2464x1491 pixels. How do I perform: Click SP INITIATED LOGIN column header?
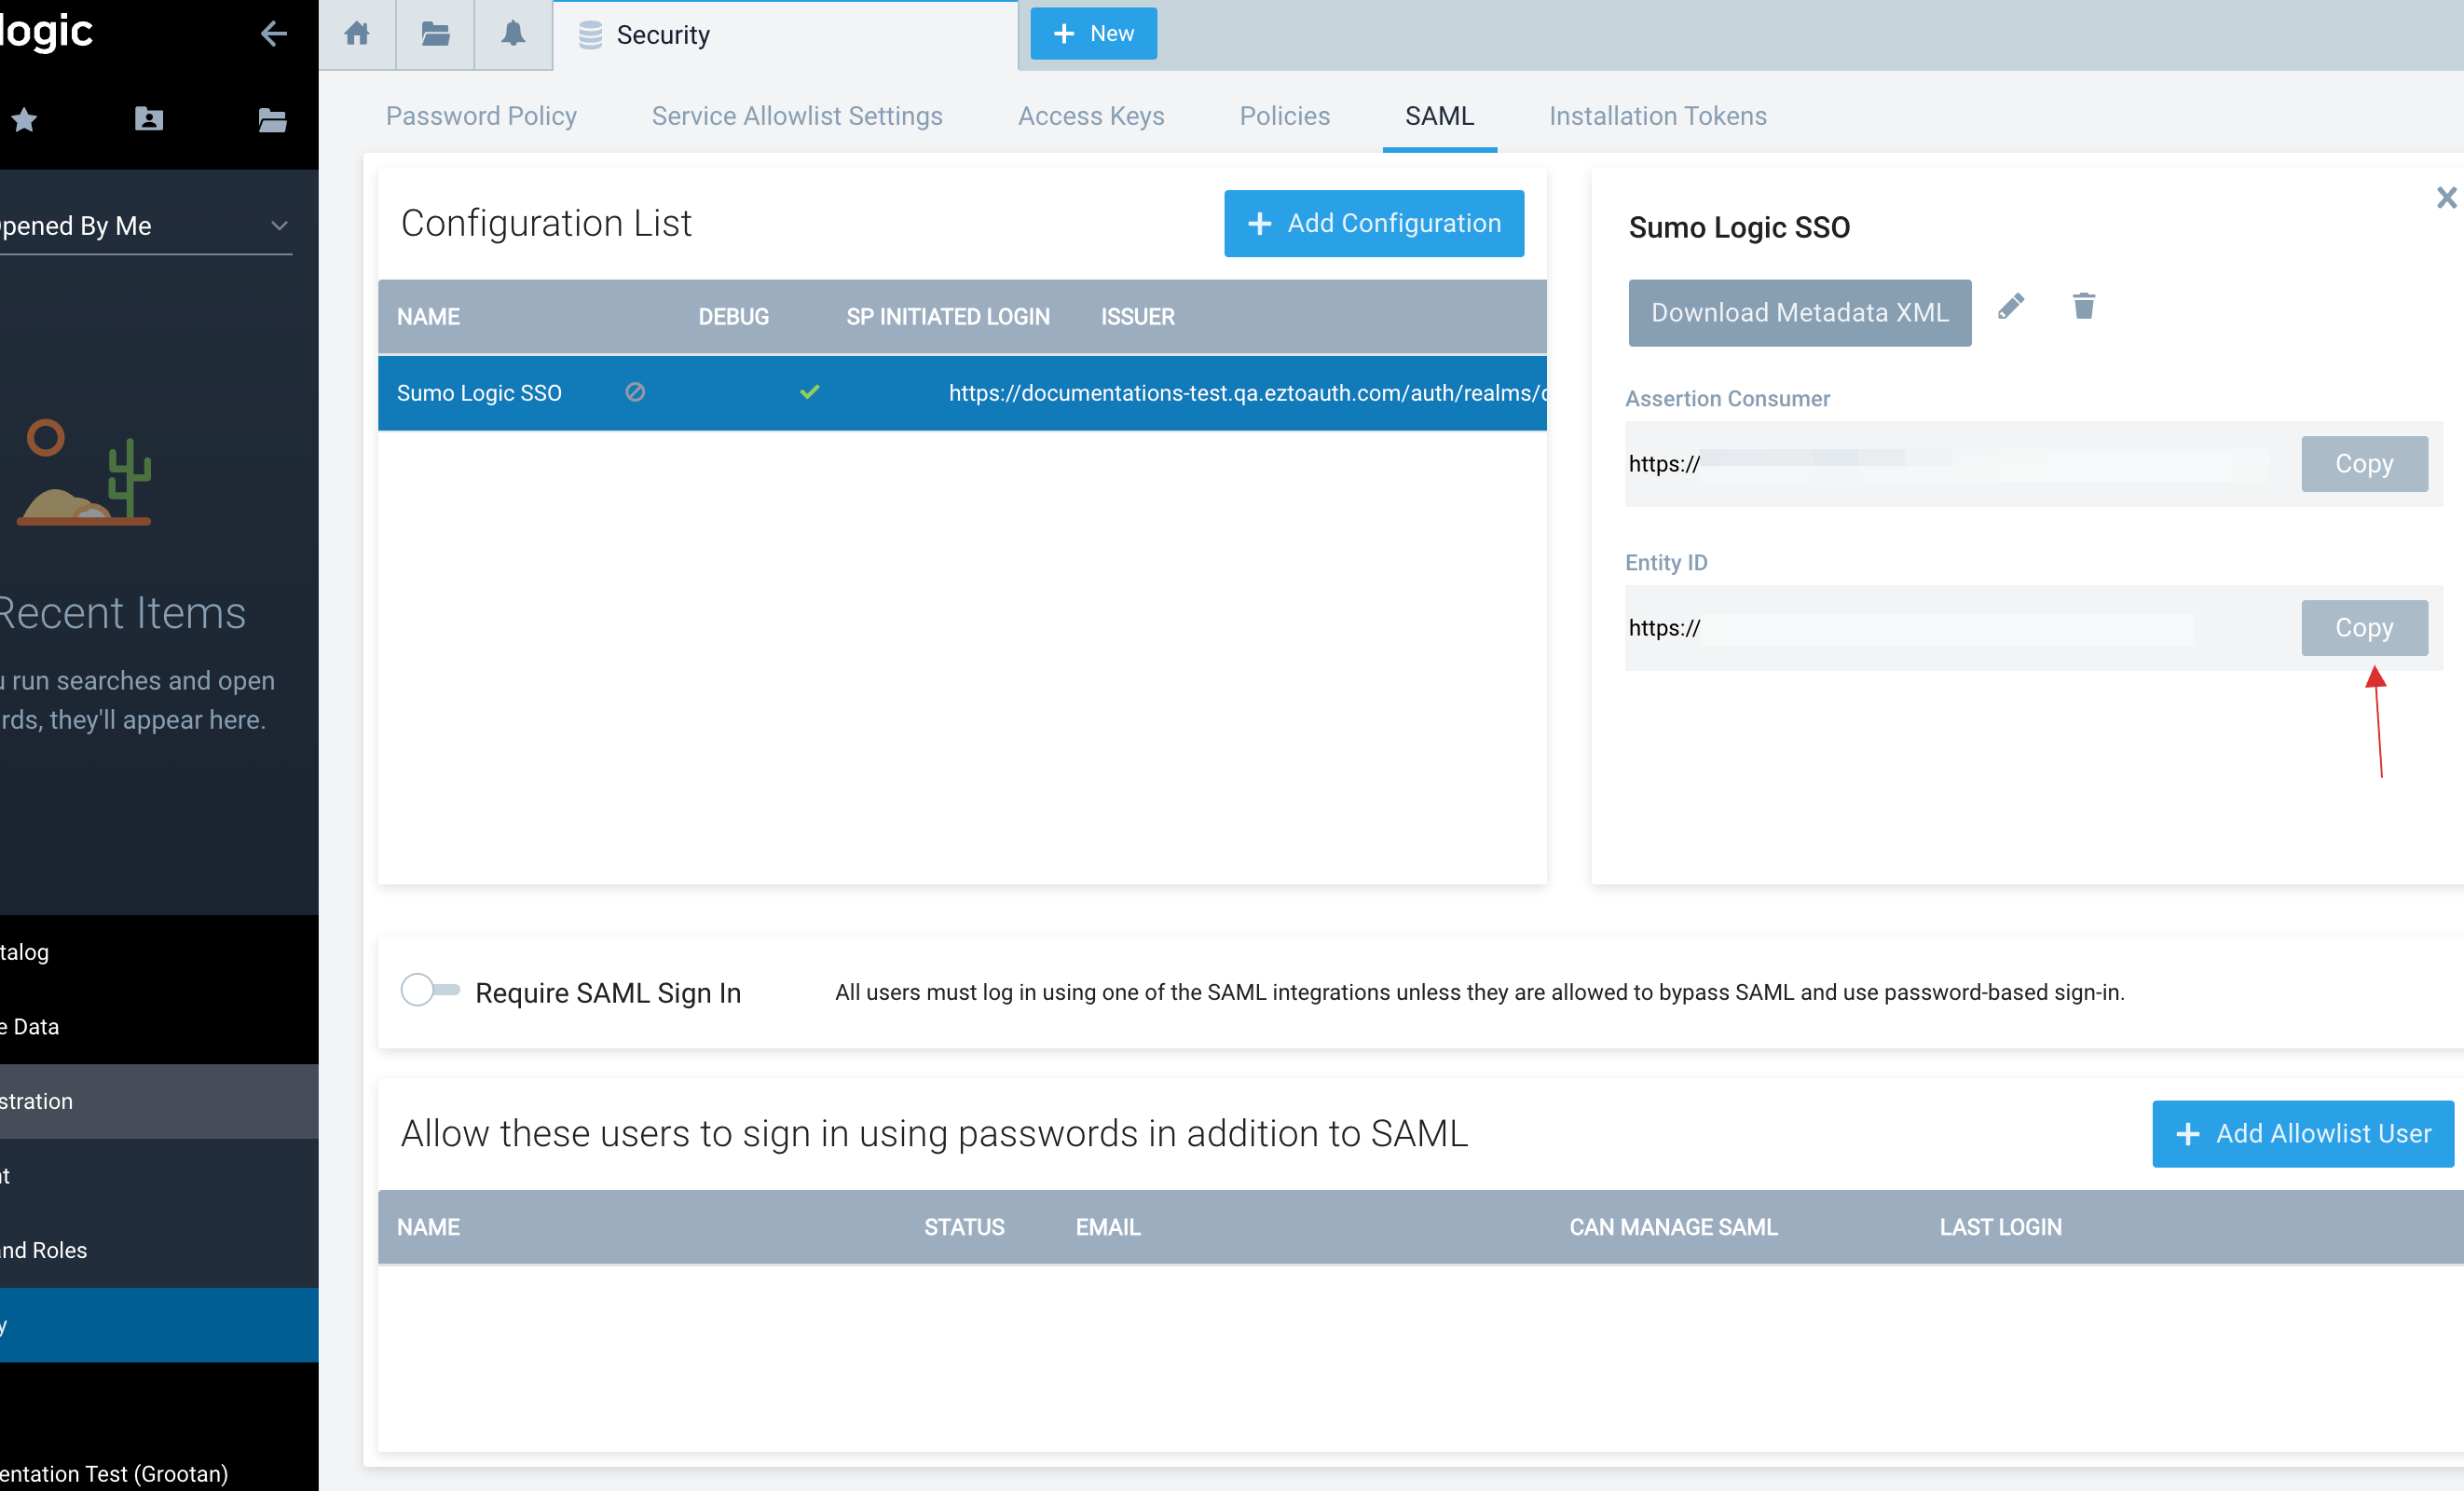point(948,317)
